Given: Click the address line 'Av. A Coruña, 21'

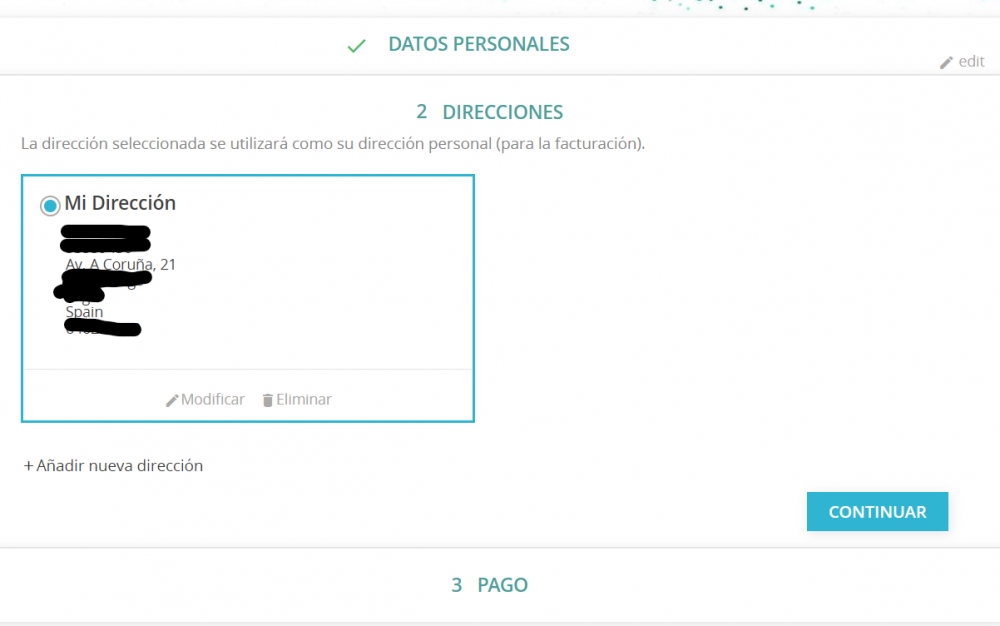Looking at the screenshot, I should pyautogui.click(x=120, y=264).
